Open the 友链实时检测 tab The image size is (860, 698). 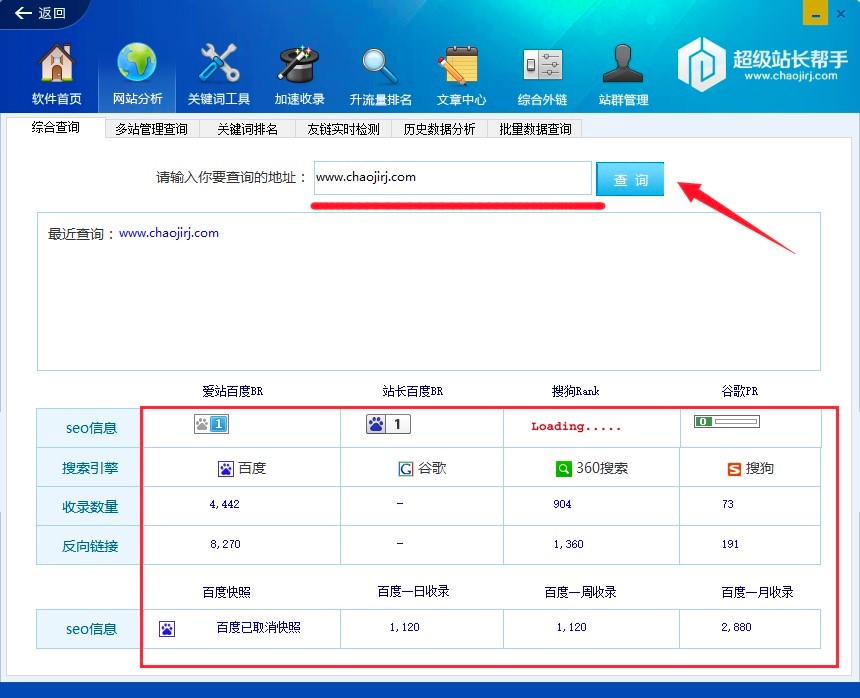click(x=343, y=129)
